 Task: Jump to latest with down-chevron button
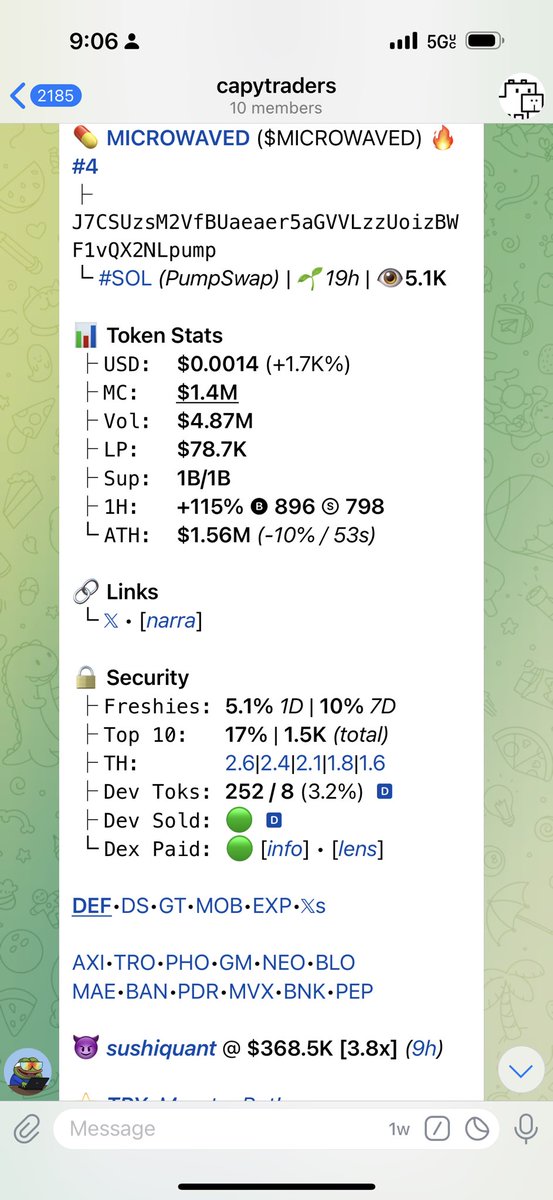tap(520, 1073)
